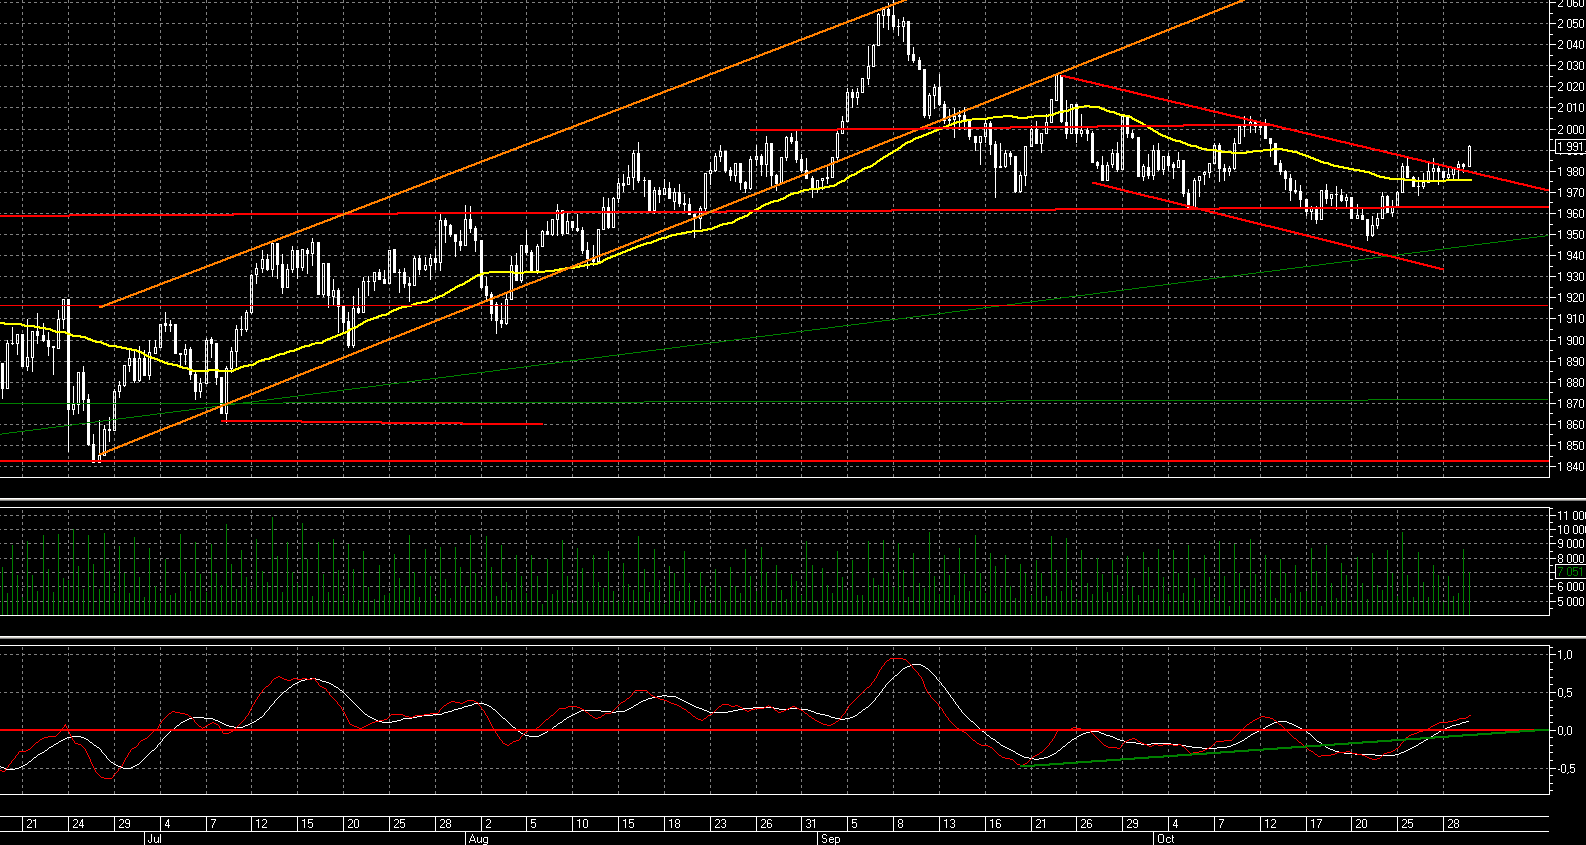Click the 1 970 price axis label
1586x845 pixels.
coord(1571,192)
